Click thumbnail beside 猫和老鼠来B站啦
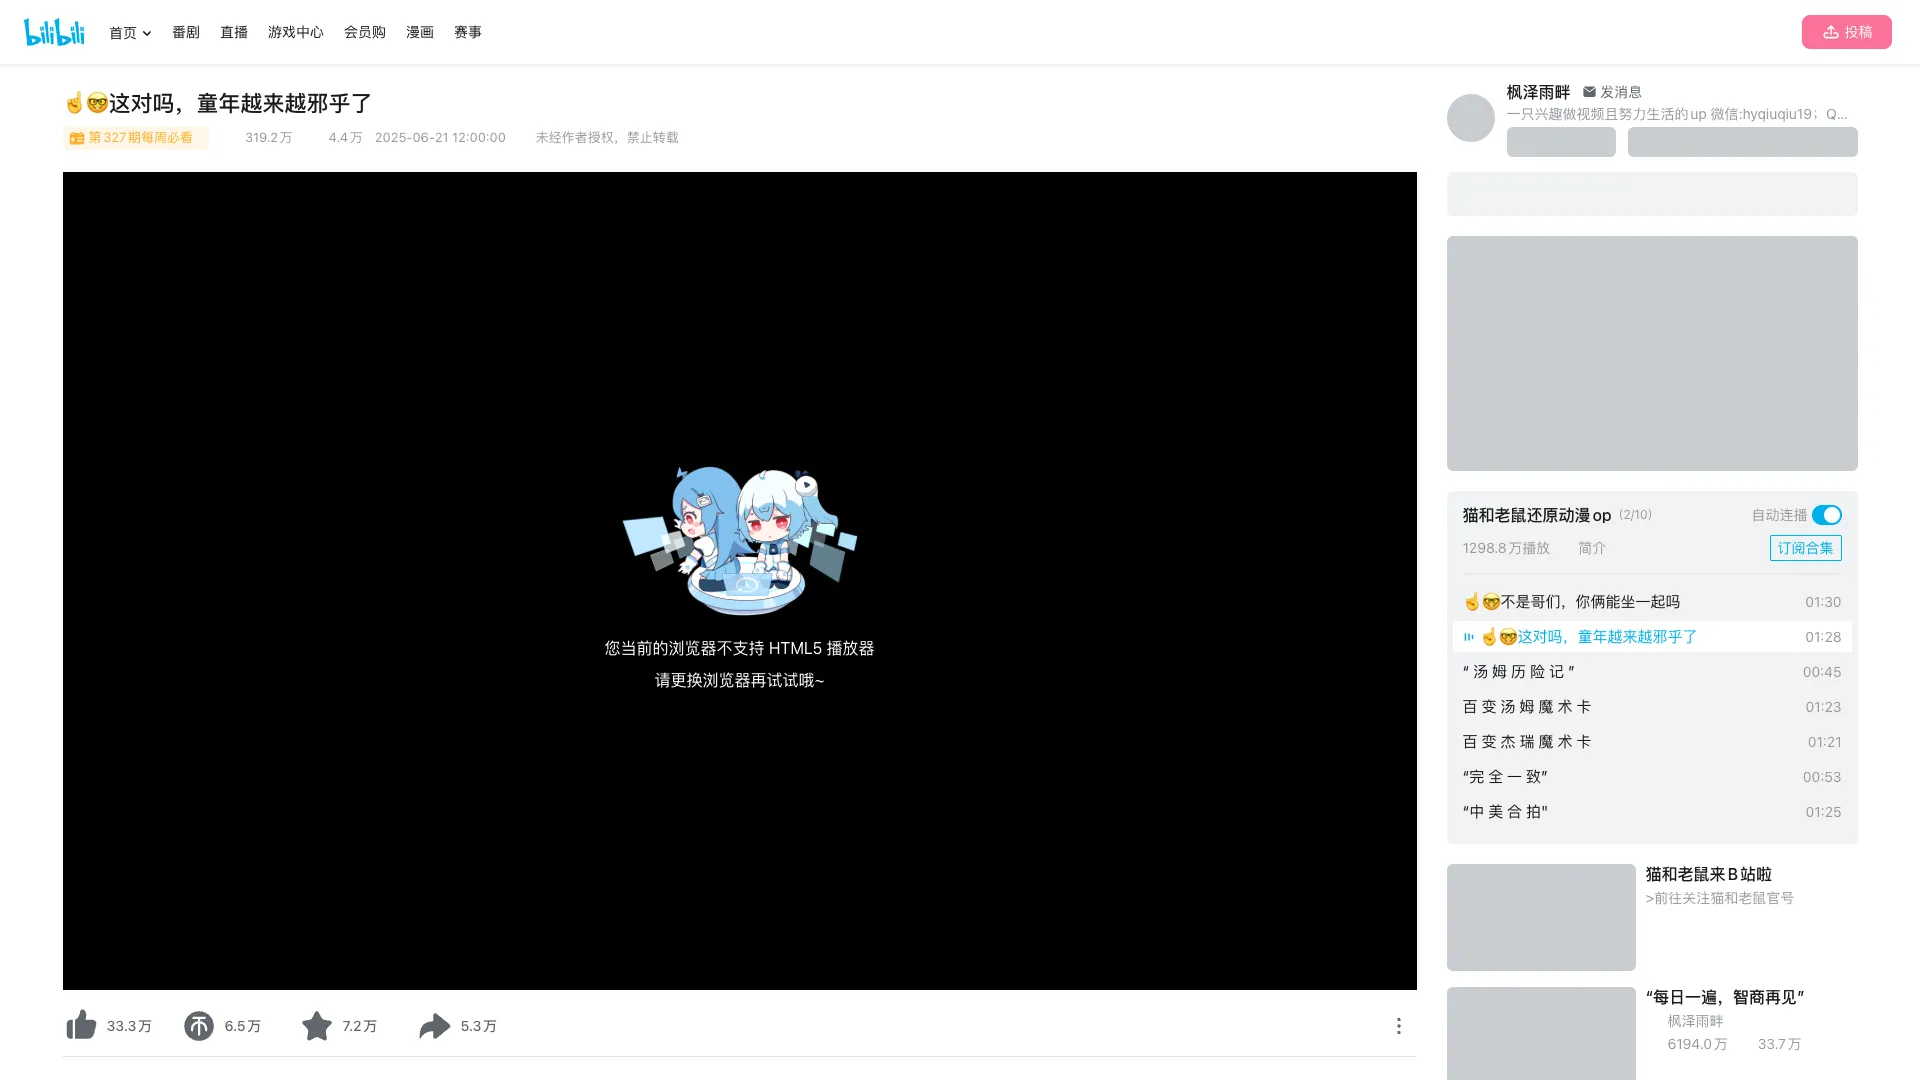Image resolution: width=1920 pixels, height=1080 pixels. click(1541, 917)
